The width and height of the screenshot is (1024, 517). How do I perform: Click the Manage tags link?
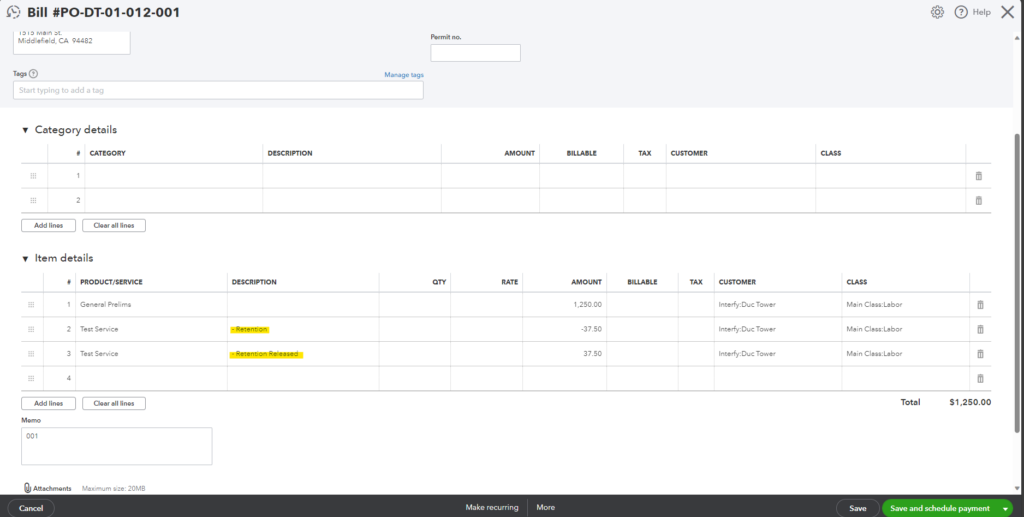click(x=403, y=75)
